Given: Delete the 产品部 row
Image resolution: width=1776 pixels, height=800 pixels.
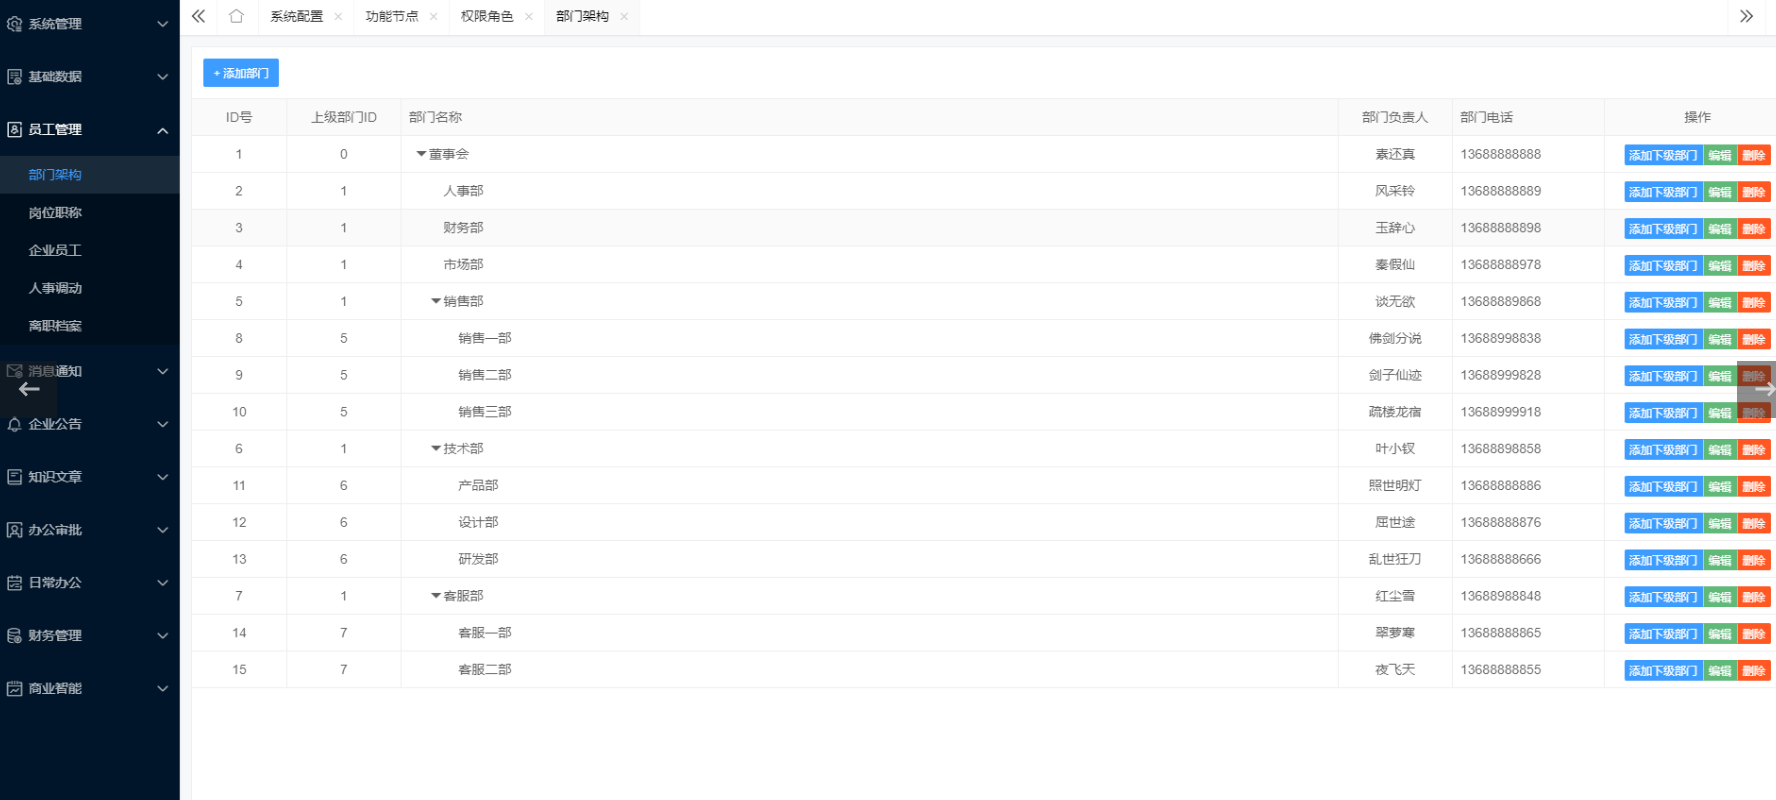Looking at the screenshot, I should click(1754, 487).
